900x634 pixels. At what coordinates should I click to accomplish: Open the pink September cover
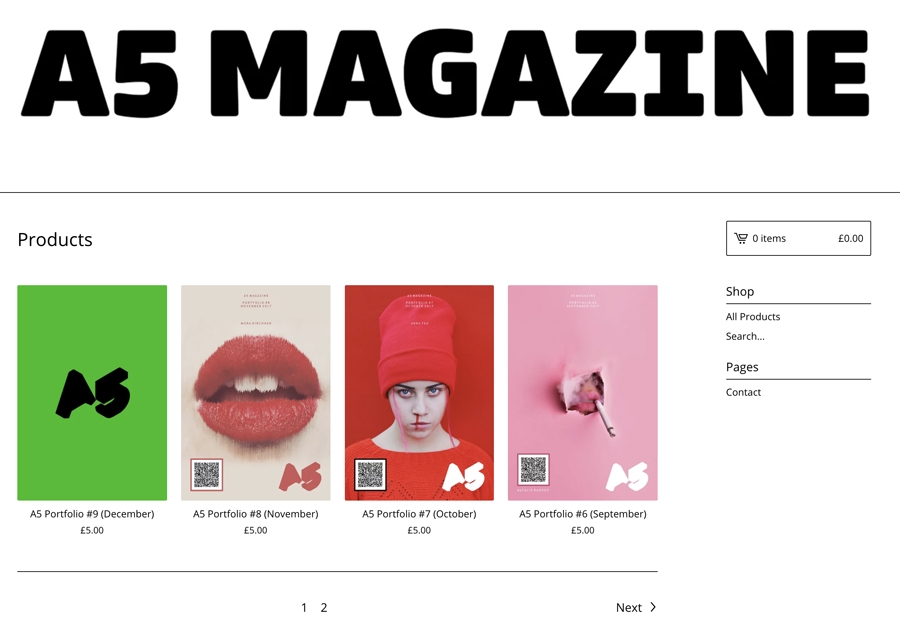[583, 392]
